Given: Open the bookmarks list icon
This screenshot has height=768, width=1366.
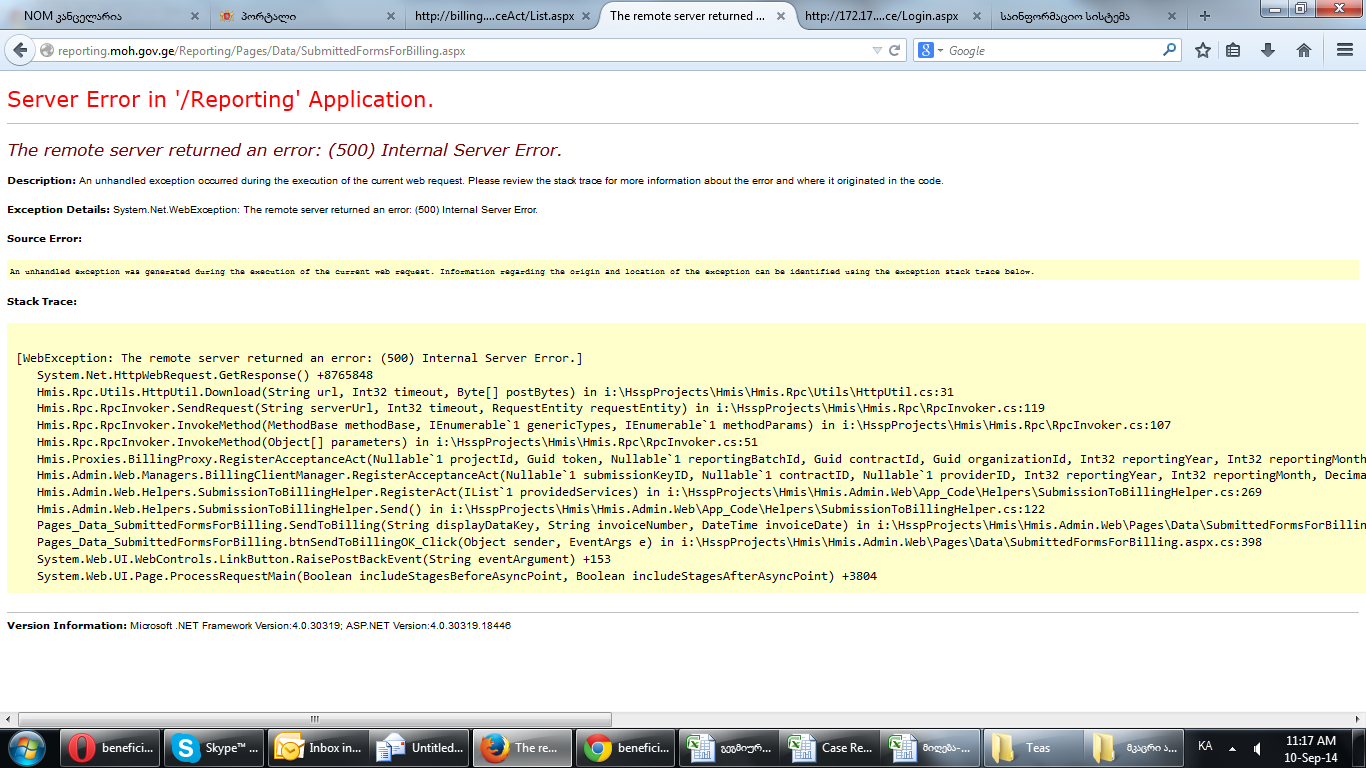Looking at the screenshot, I should 1233,50.
